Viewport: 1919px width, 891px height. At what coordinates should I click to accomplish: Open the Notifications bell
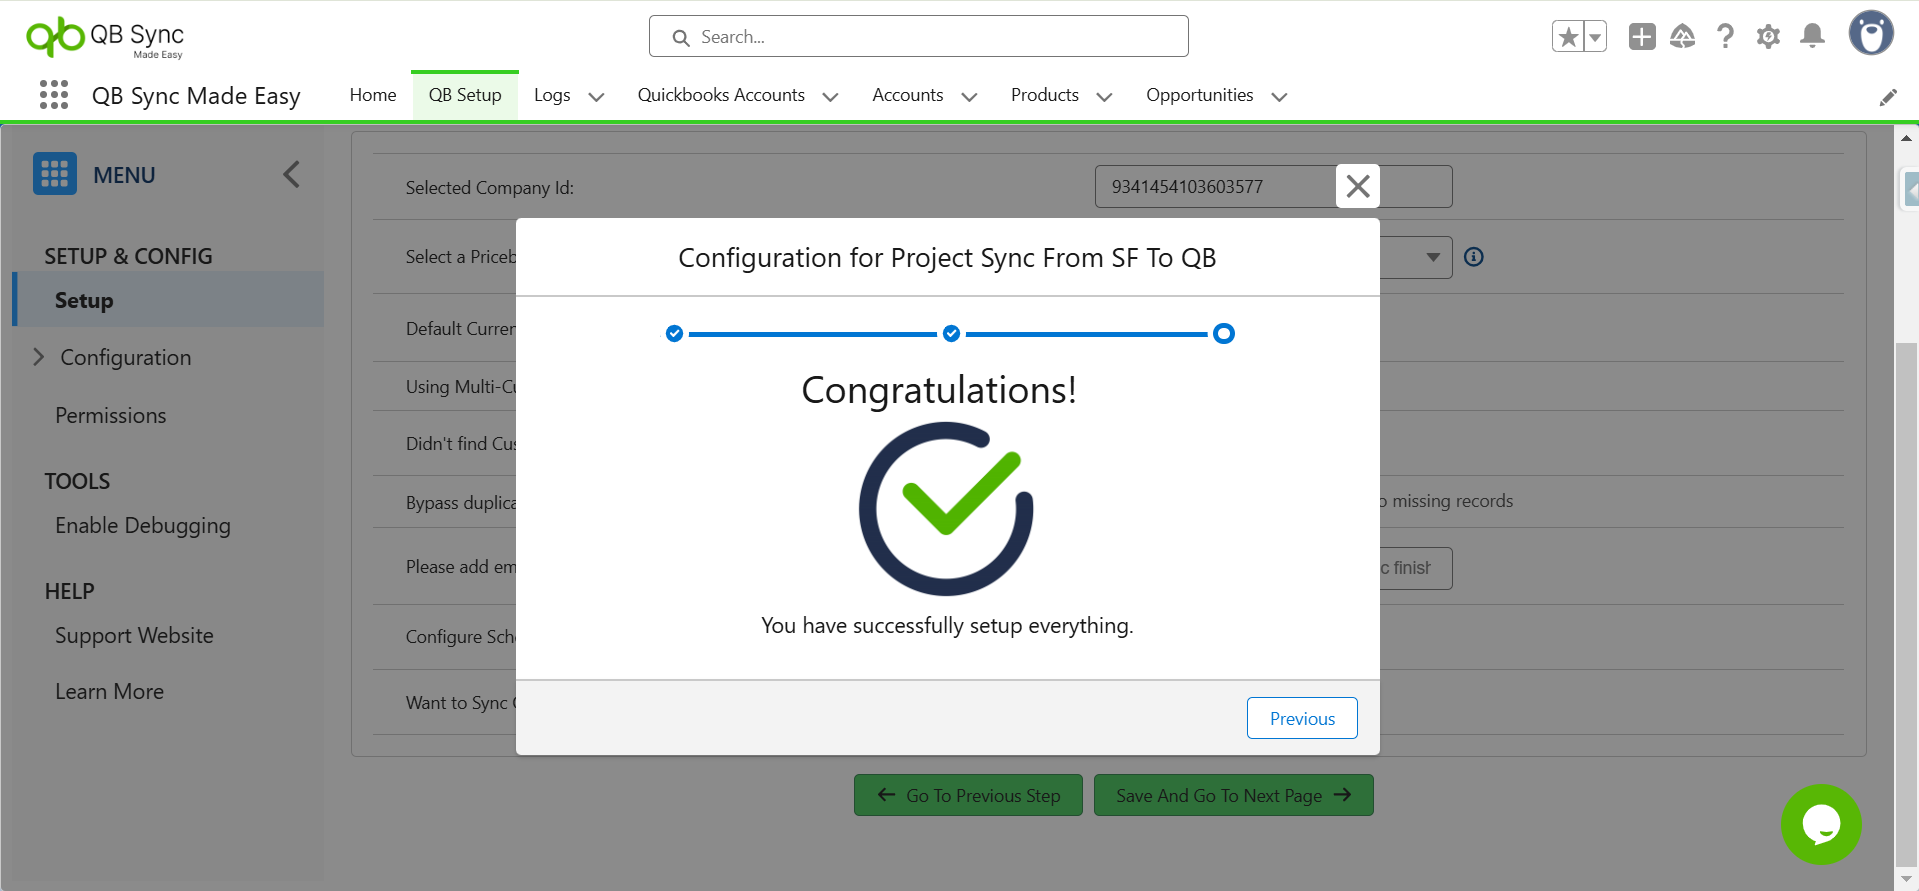[1812, 37]
